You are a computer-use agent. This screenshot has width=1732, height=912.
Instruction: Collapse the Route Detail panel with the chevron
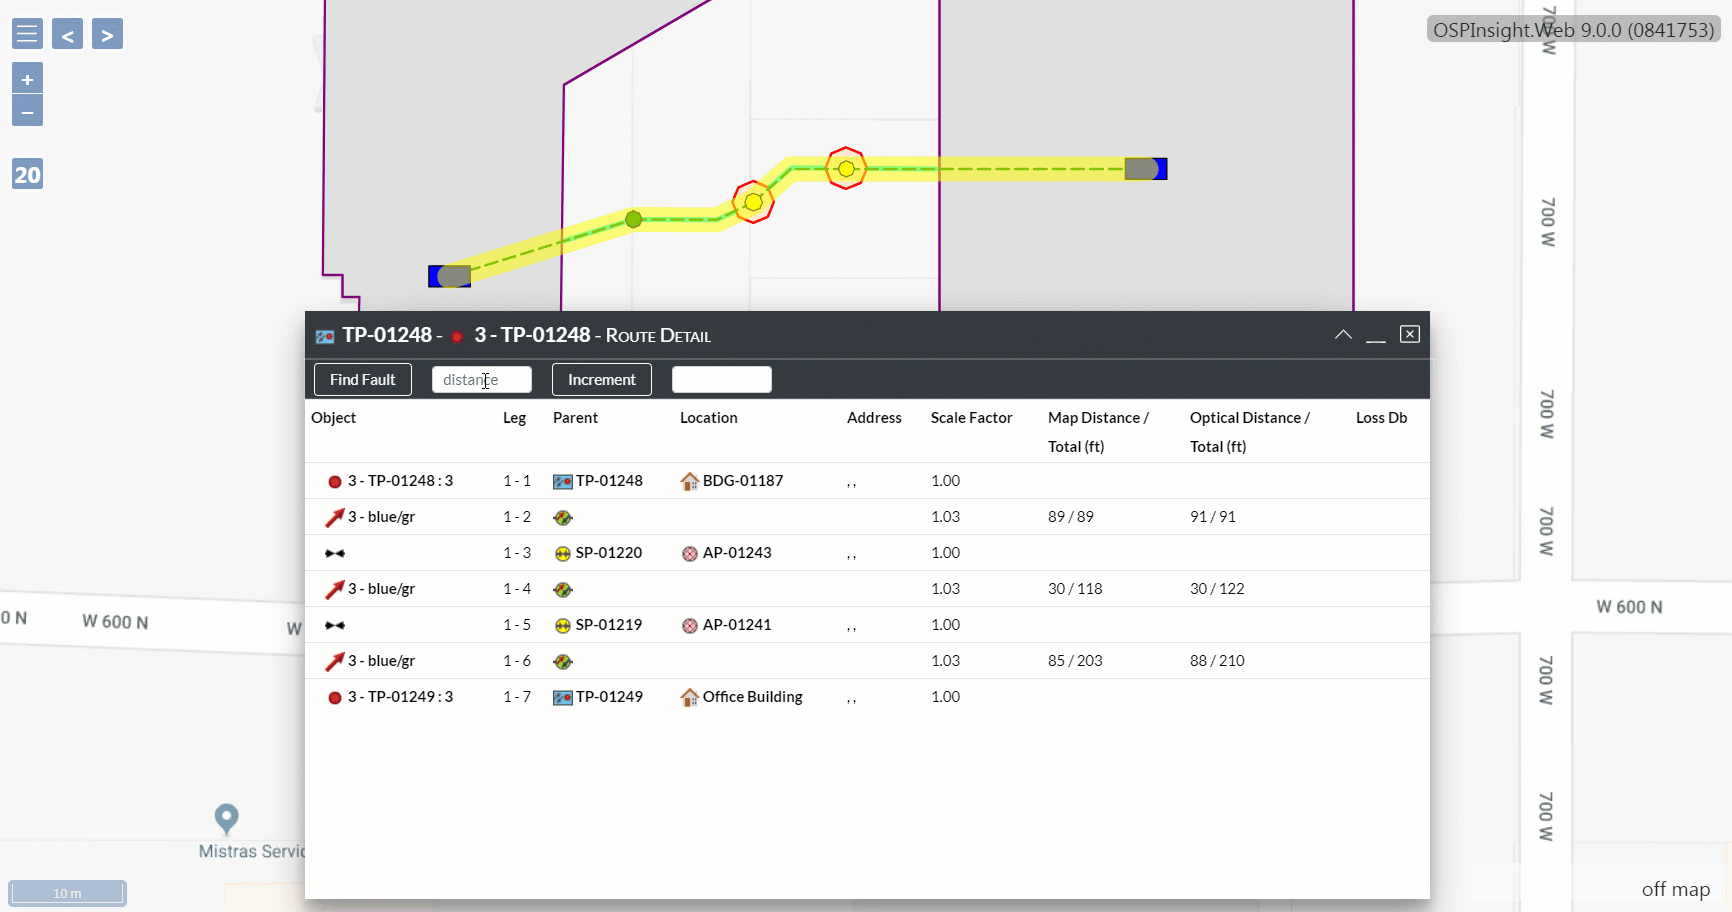coord(1343,335)
